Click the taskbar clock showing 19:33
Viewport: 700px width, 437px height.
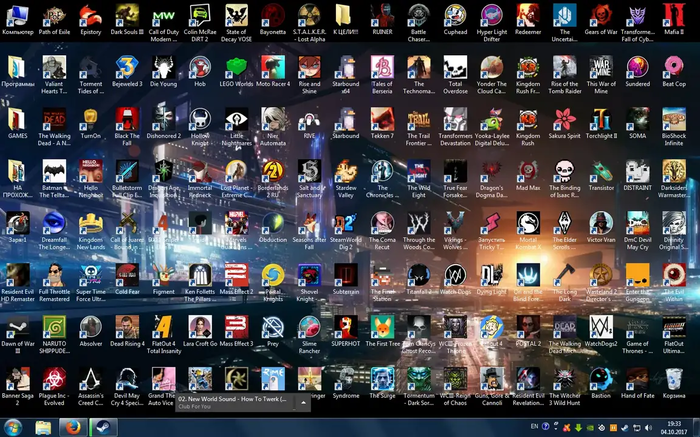tap(672, 427)
